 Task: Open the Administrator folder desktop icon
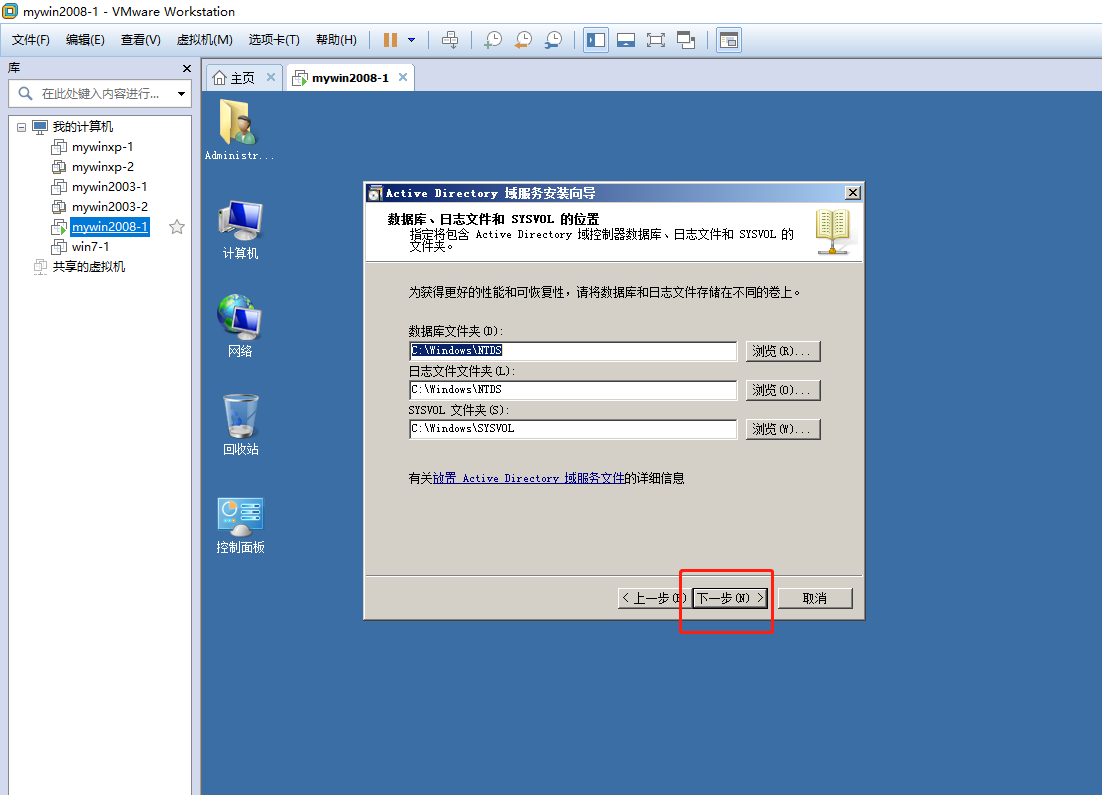[x=240, y=129]
